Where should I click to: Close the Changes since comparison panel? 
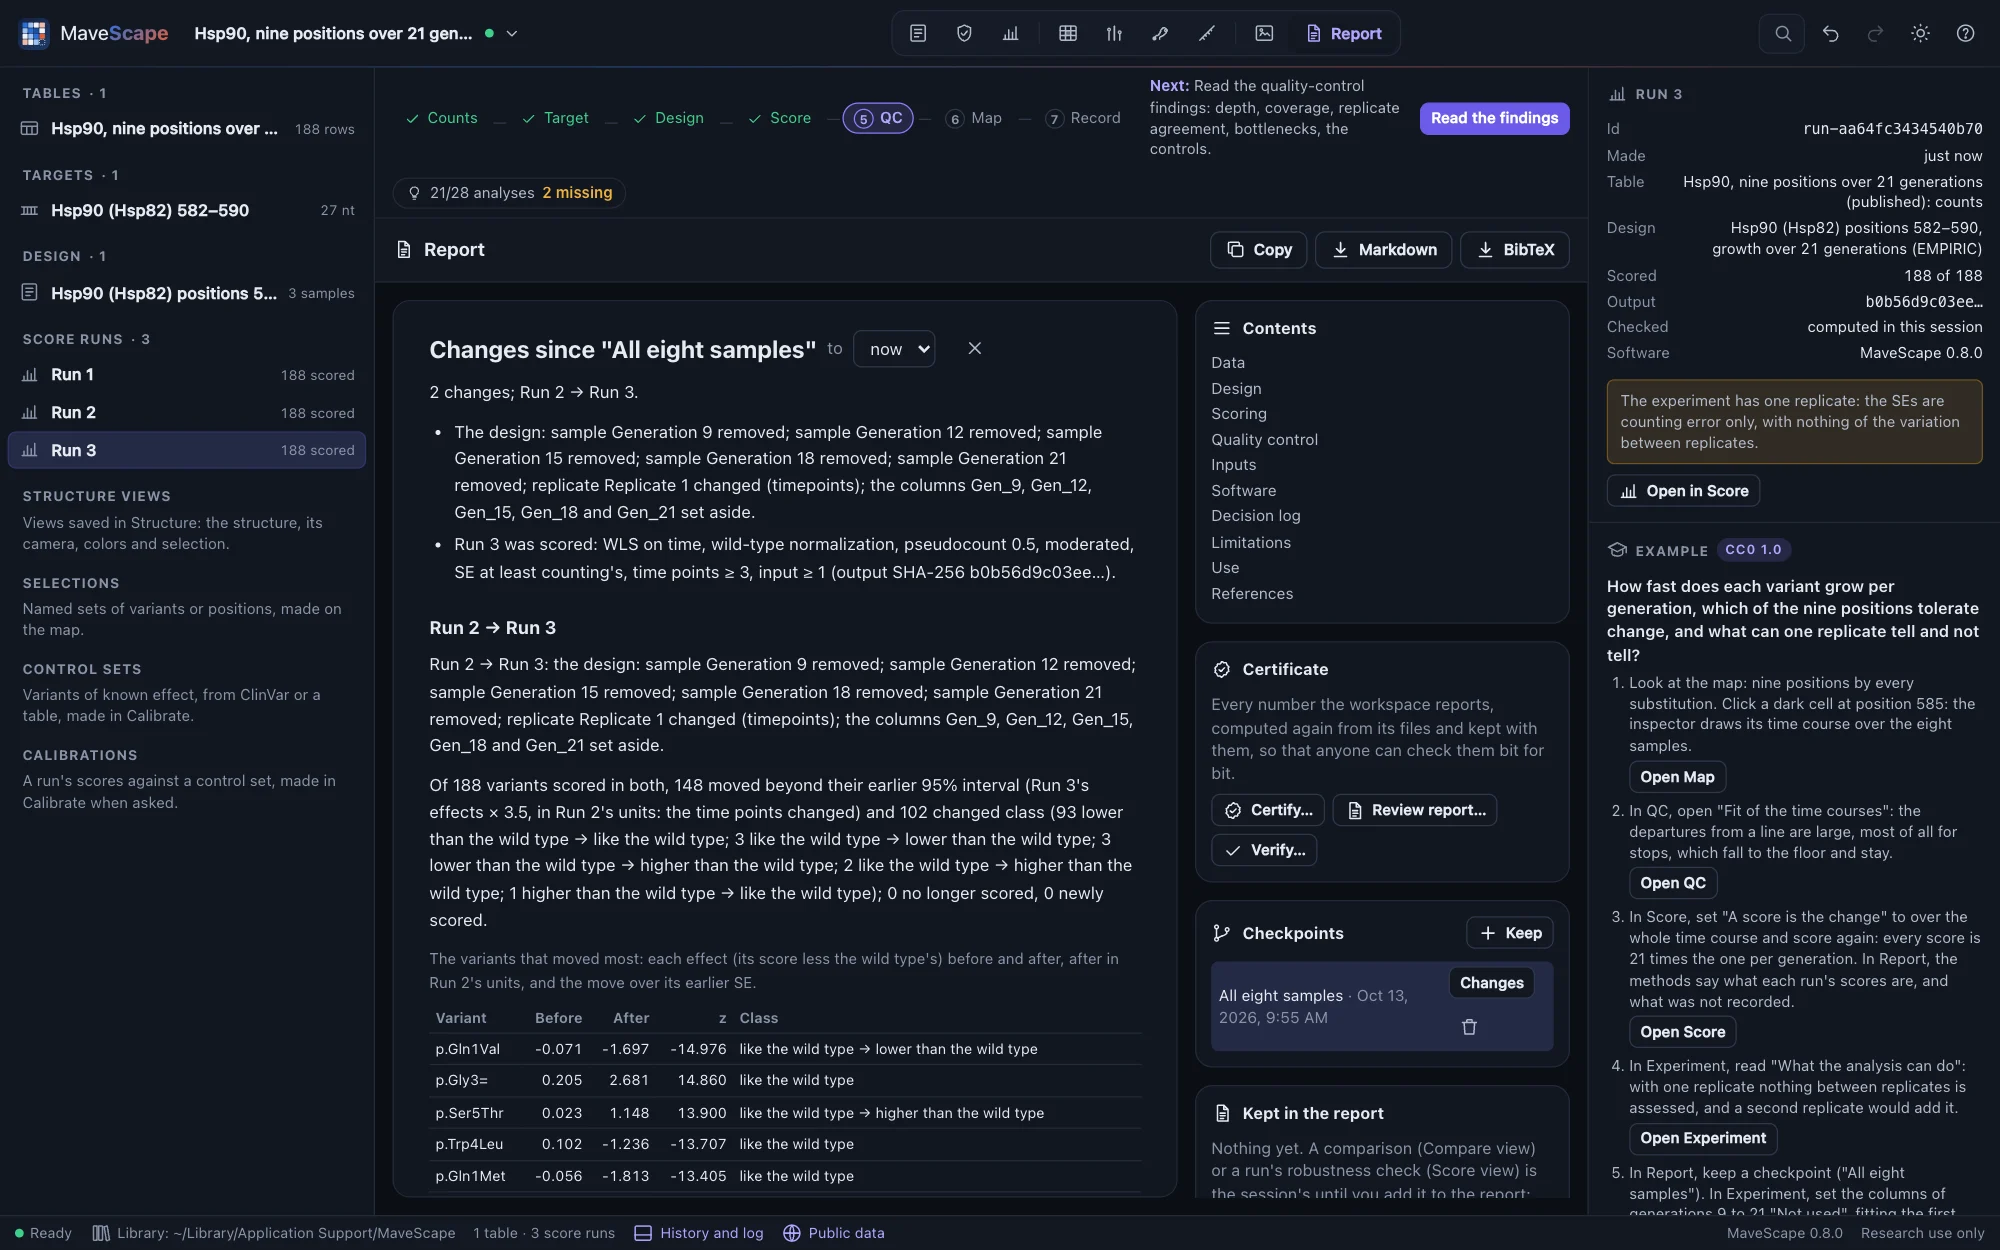coord(975,348)
